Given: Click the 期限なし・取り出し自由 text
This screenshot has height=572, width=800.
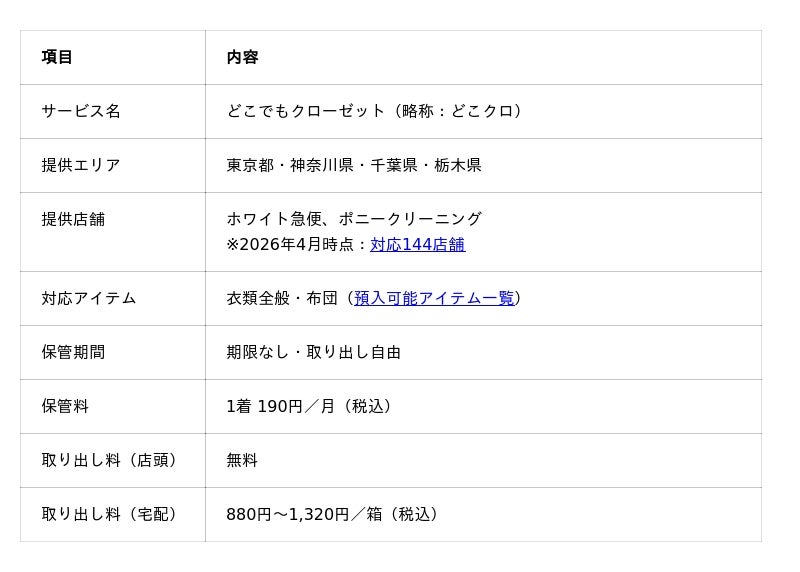Looking at the screenshot, I should pos(314,352).
